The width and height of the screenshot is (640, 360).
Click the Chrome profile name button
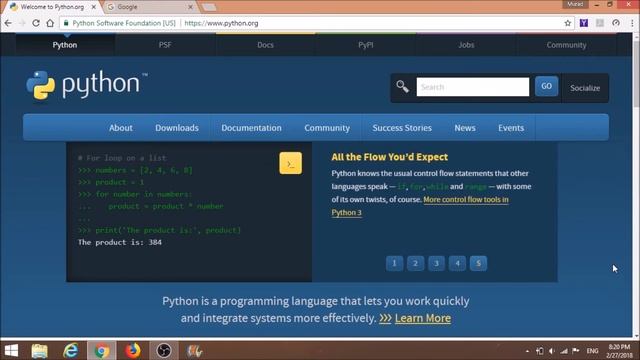(x=575, y=4)
